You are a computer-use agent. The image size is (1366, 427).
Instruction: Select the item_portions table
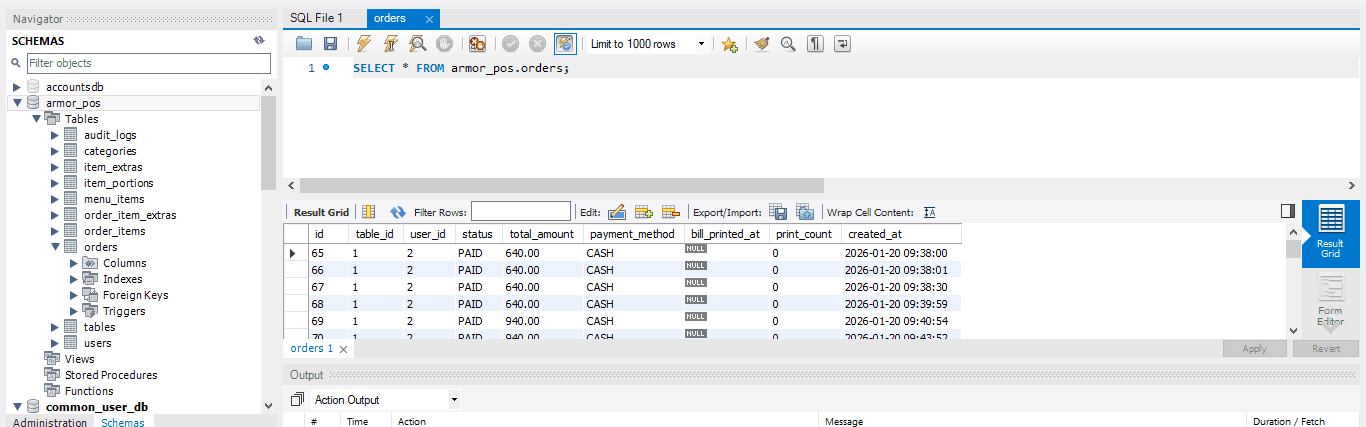[118, 183]
